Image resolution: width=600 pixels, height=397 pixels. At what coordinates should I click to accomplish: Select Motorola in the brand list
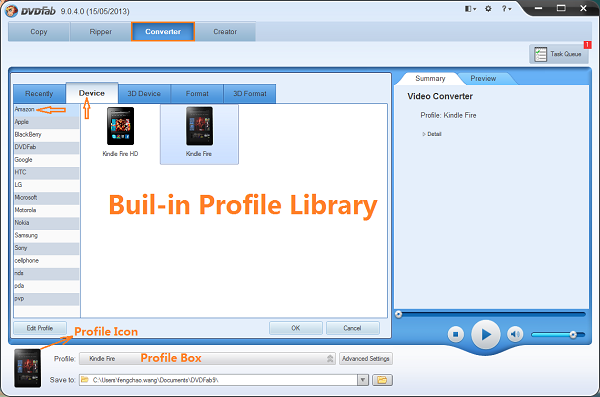click(x=47, y=210)
